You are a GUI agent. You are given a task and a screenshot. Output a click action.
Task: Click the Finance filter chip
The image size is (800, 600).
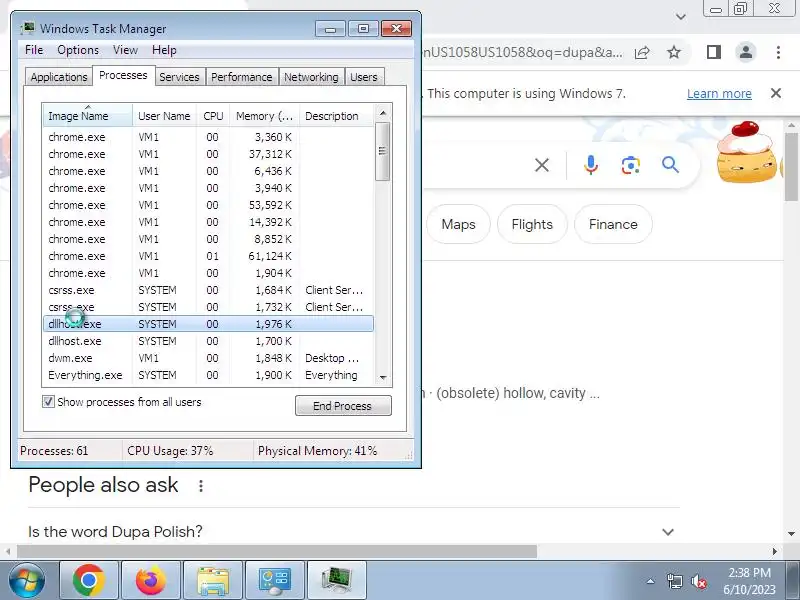tap(613, 224)
